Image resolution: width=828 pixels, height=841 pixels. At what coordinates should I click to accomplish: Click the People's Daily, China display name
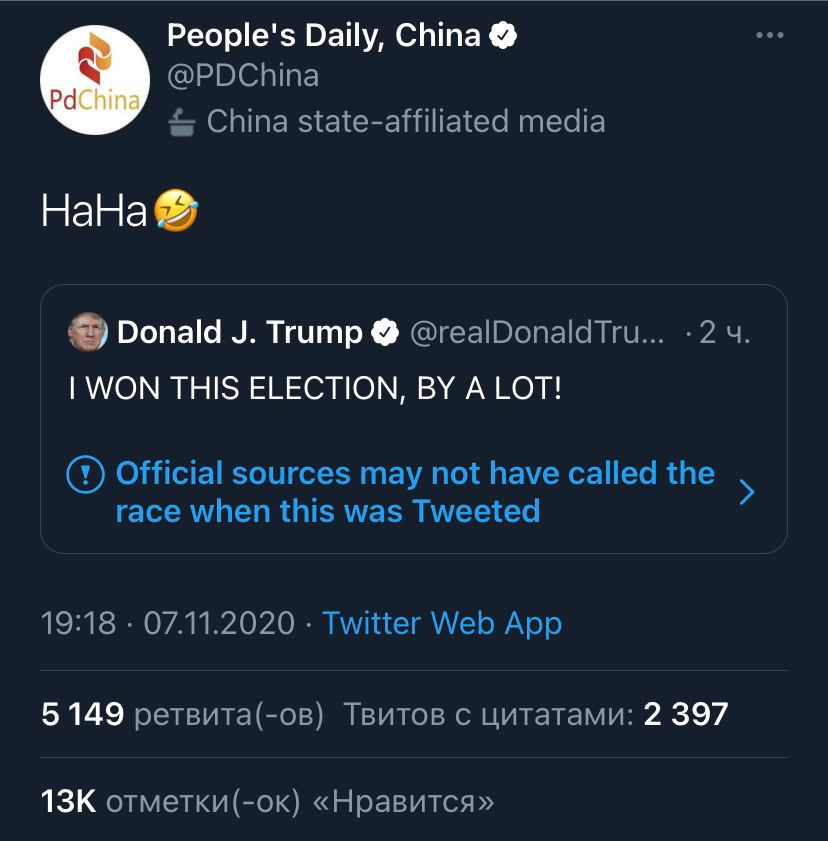323,36
